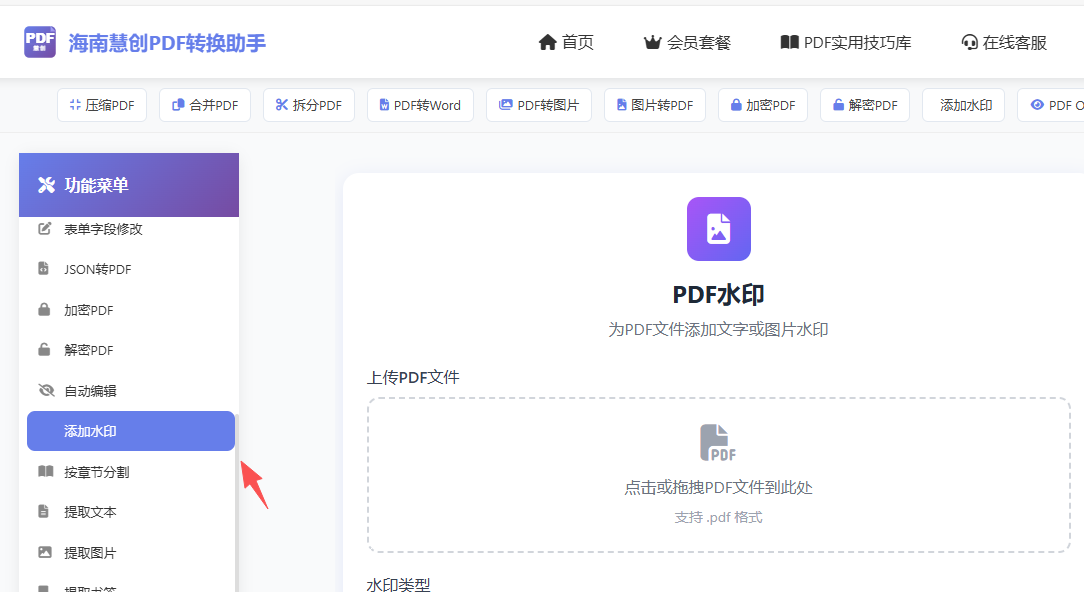The image size is (1084, 592).
Task: Click the purple PDF水印 image-file icon
Action: 719,229
